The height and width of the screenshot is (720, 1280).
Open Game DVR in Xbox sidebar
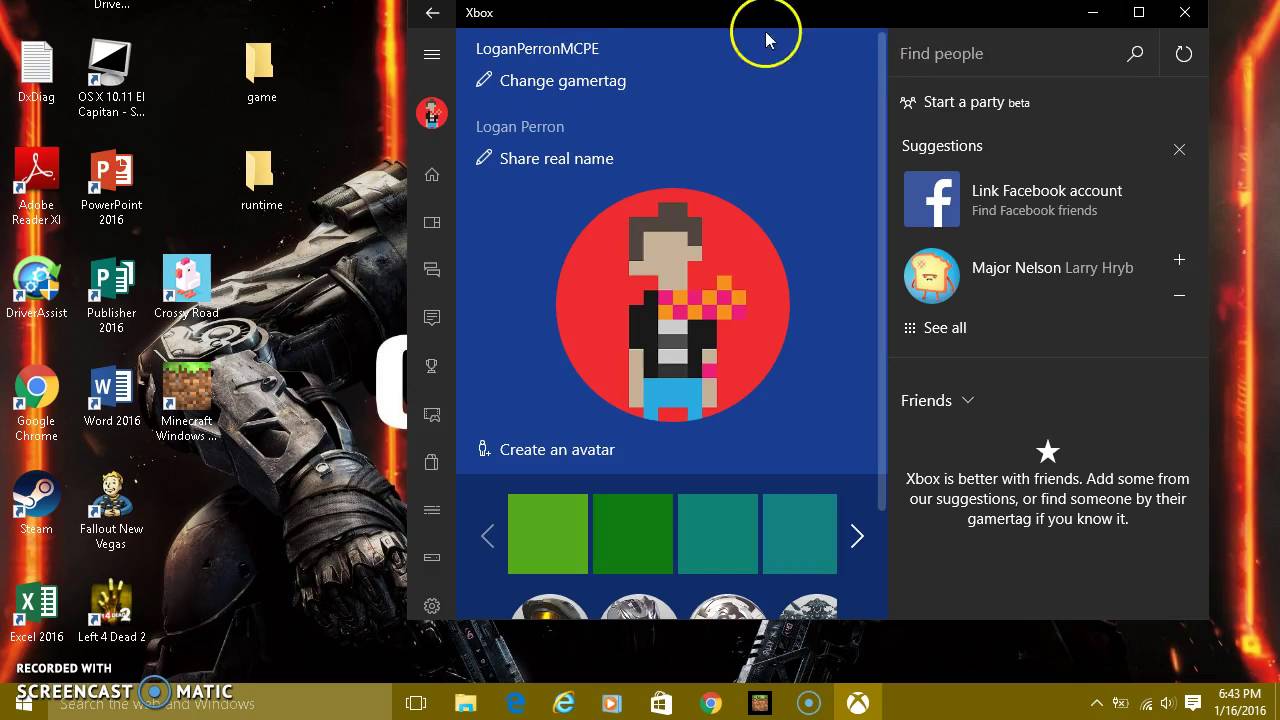tap(432, 414)
